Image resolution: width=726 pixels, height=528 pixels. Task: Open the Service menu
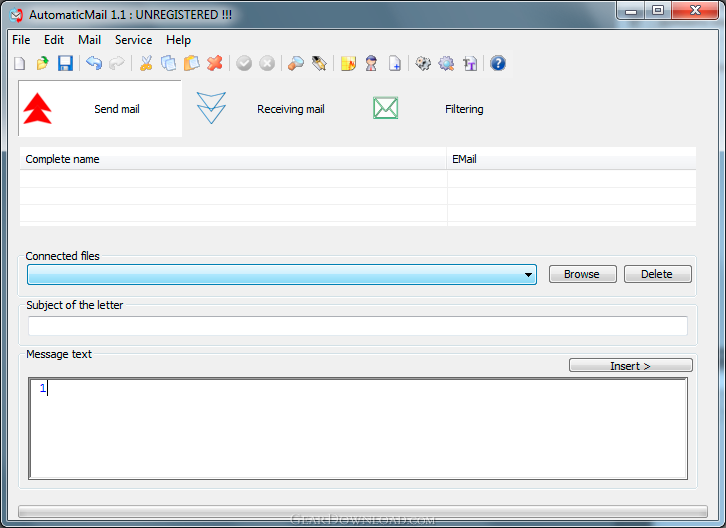point(133,40)
